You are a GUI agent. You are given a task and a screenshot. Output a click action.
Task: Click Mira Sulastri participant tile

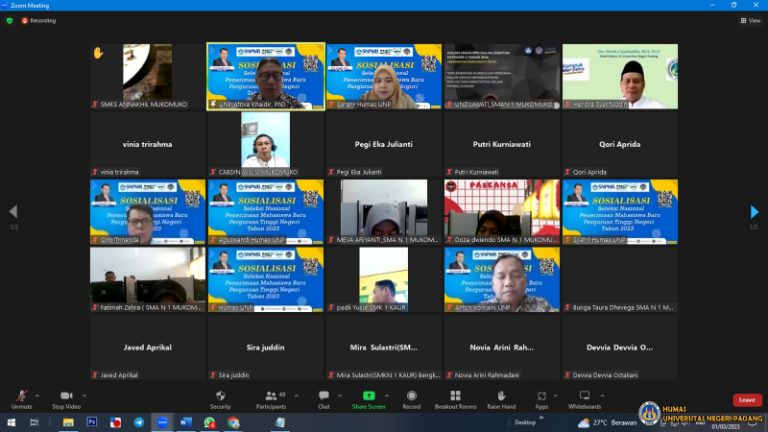384,347
